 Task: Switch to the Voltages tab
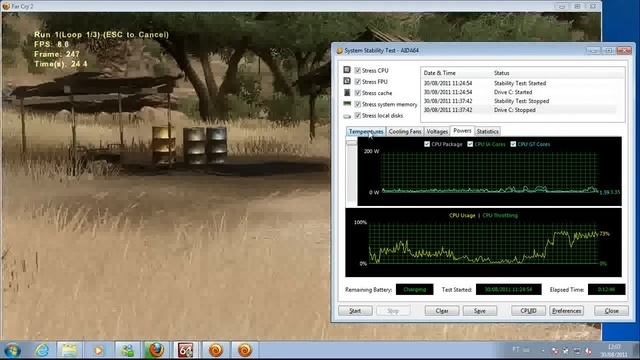click(437, 131)
